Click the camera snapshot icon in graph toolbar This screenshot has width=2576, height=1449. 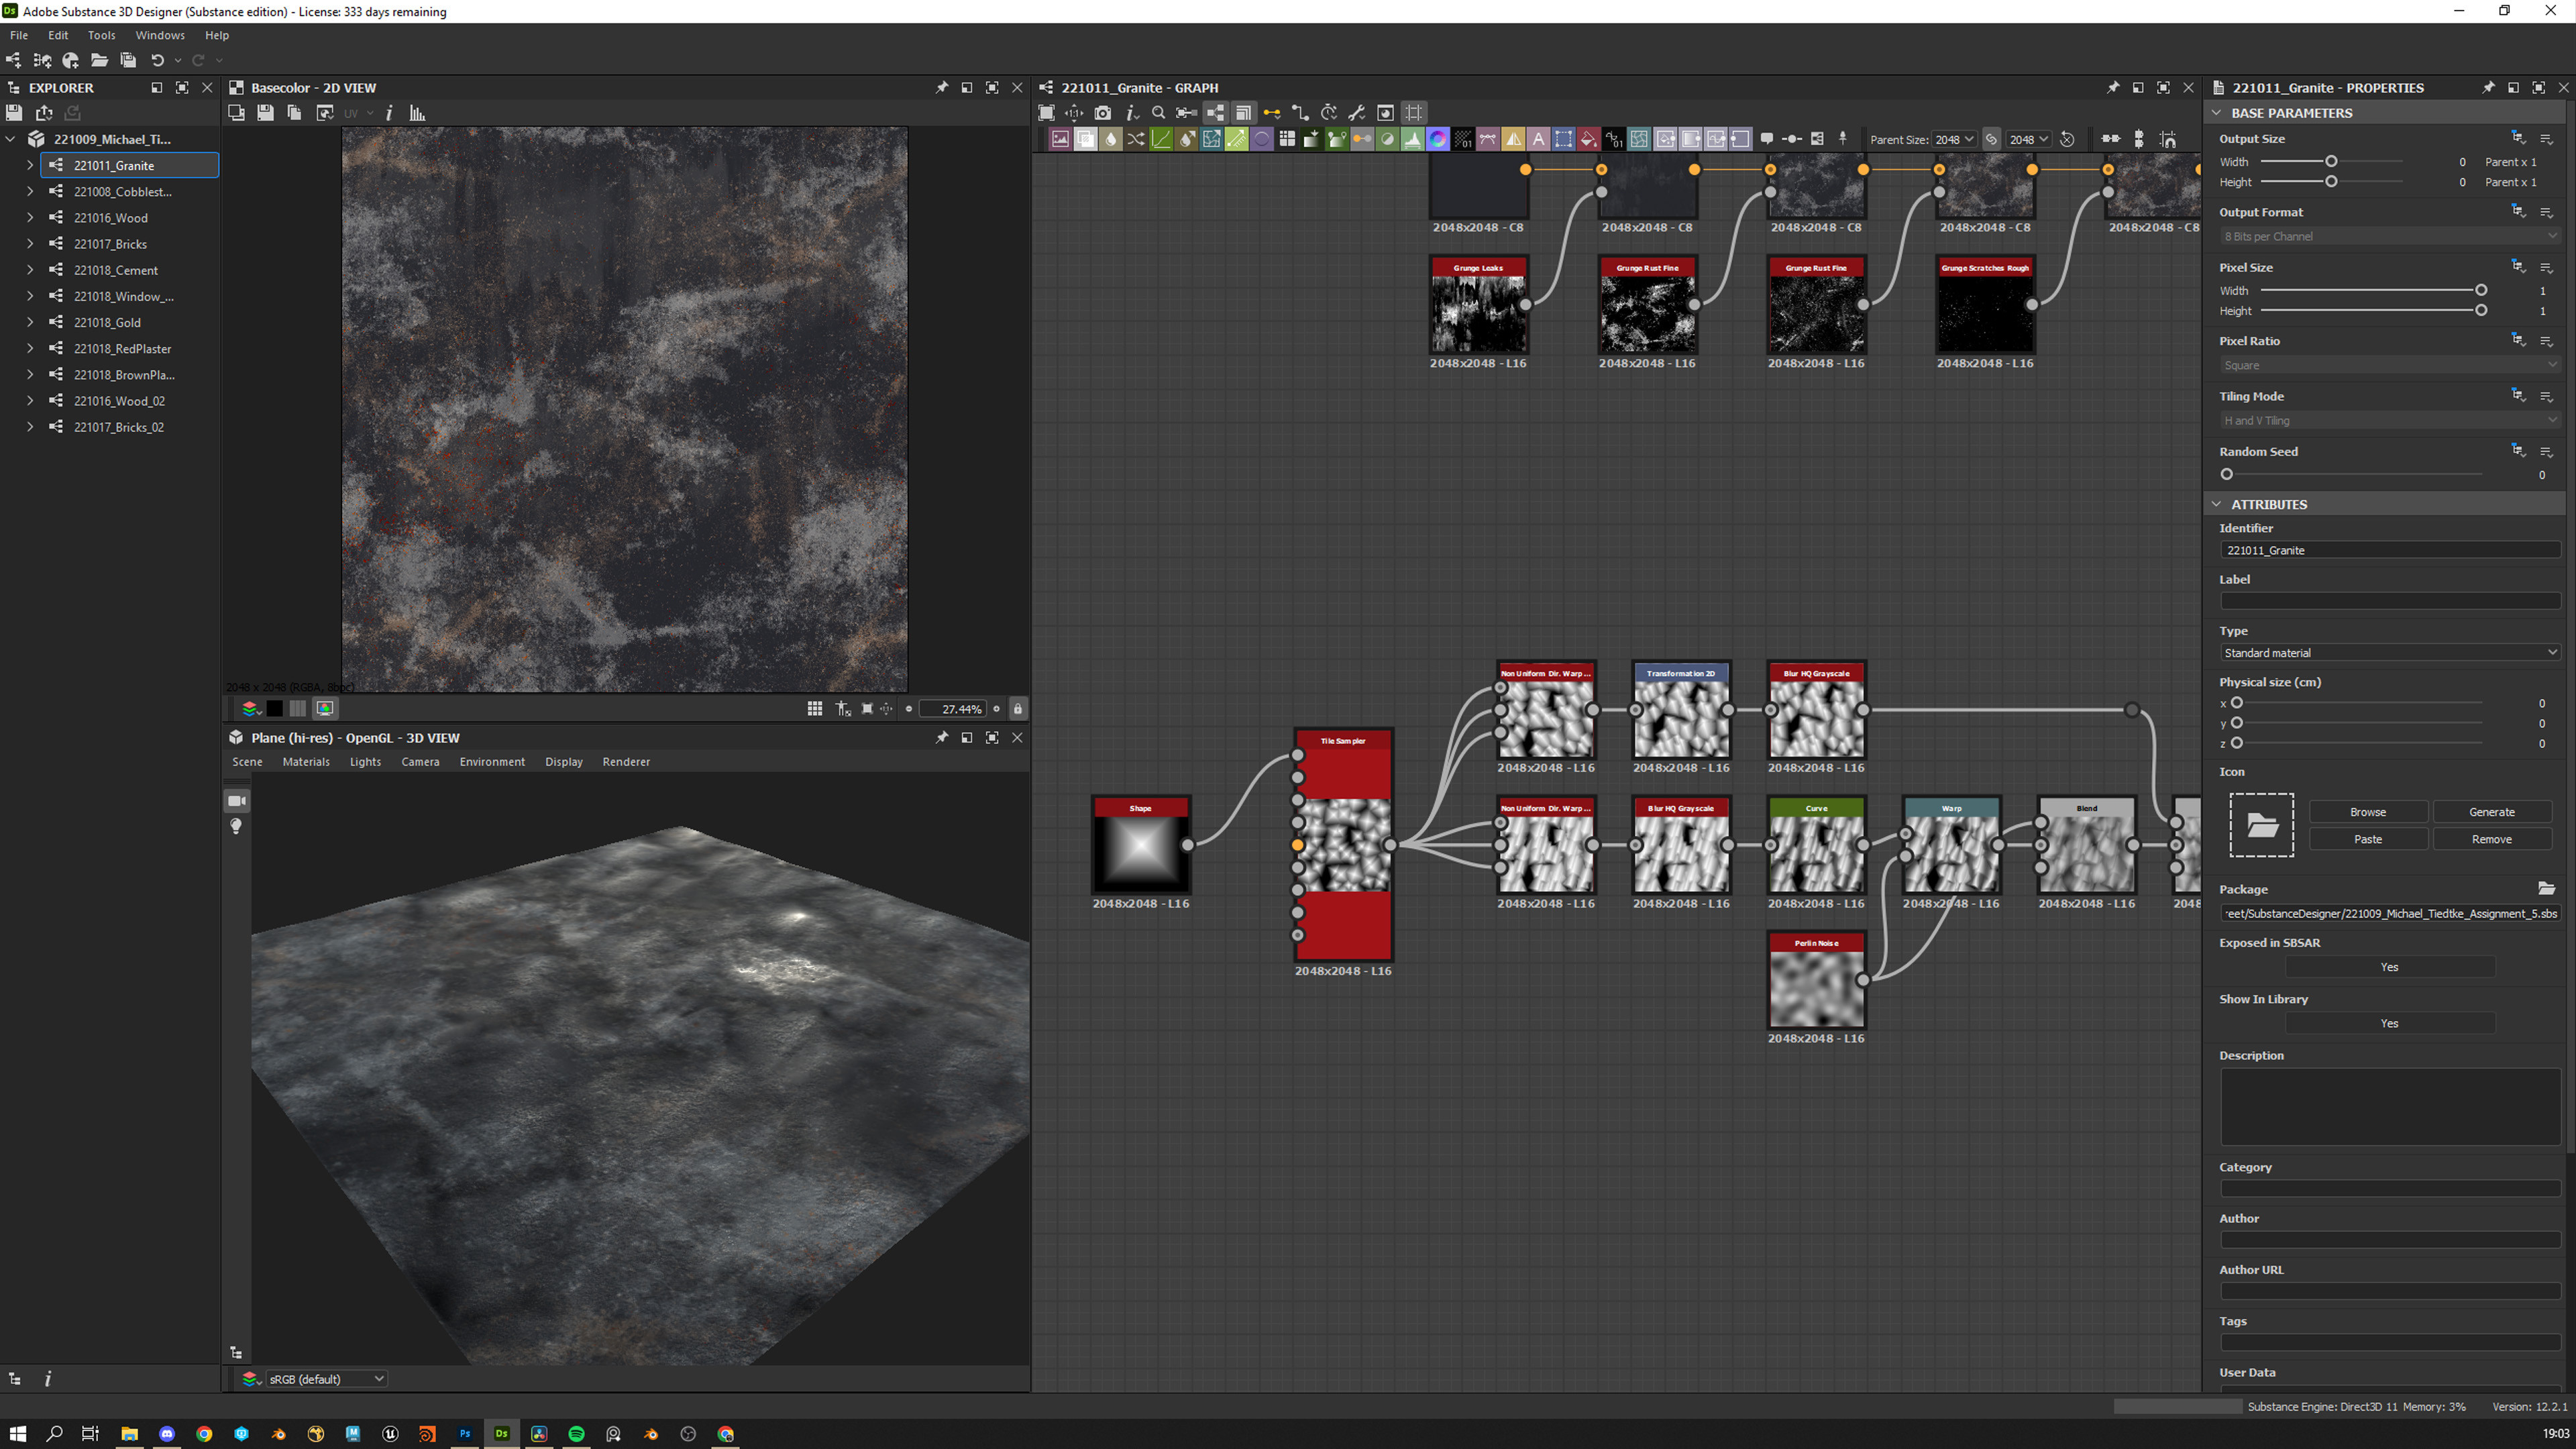tap(1102, 113)
